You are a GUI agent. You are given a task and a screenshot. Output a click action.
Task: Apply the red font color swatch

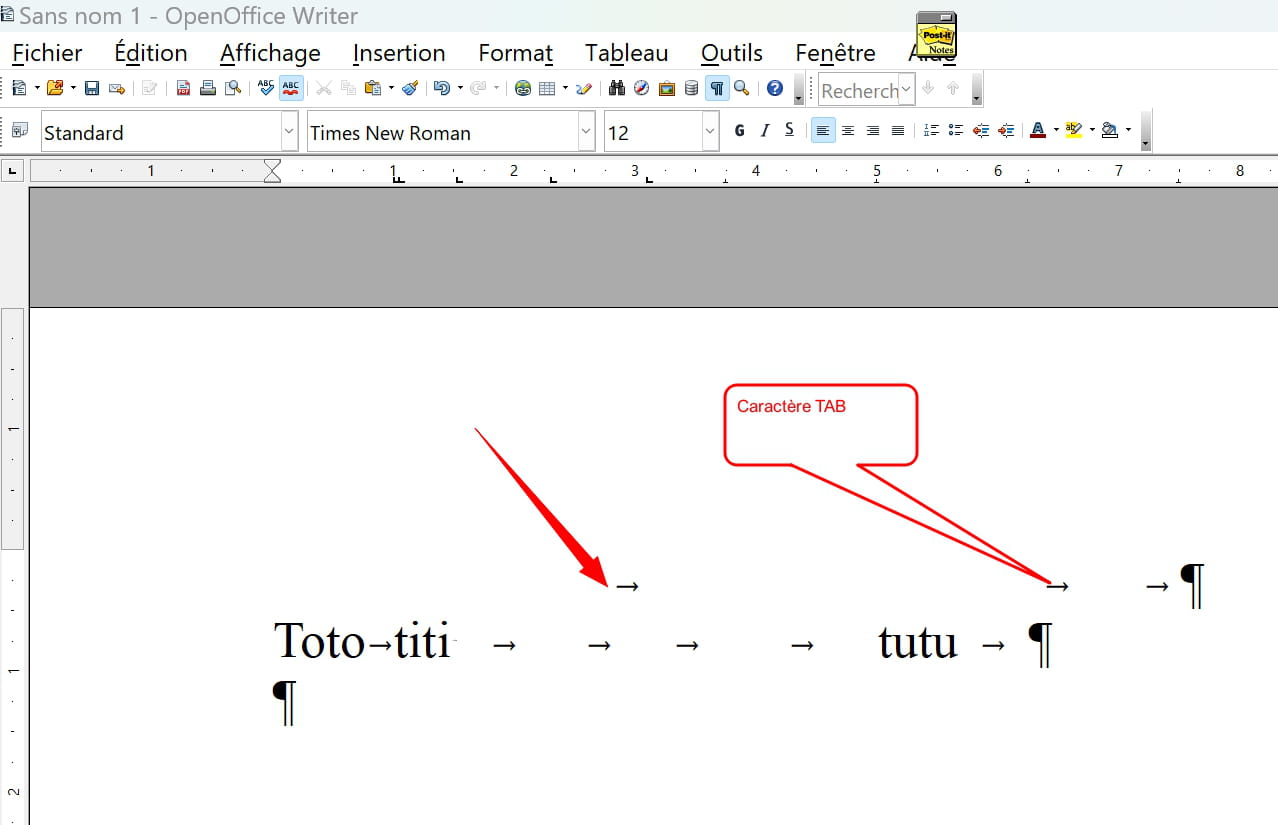pos(1037,131)
